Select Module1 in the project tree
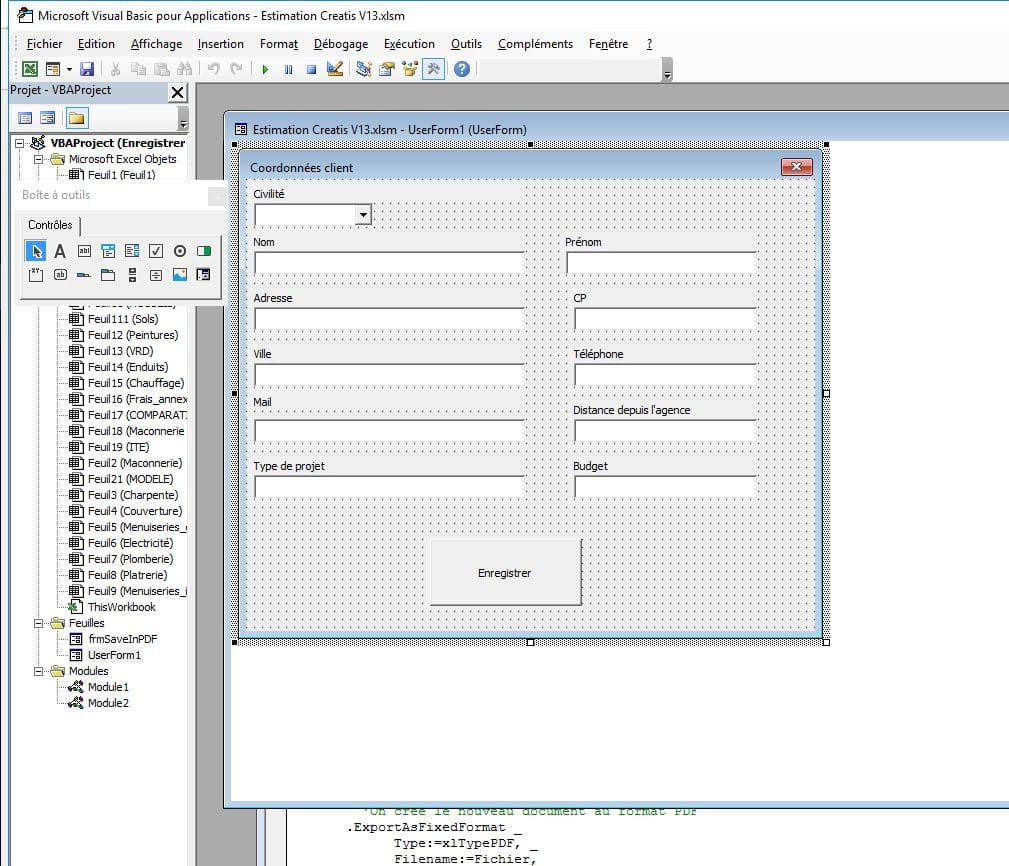1009x866 pixels. [108, 687]
